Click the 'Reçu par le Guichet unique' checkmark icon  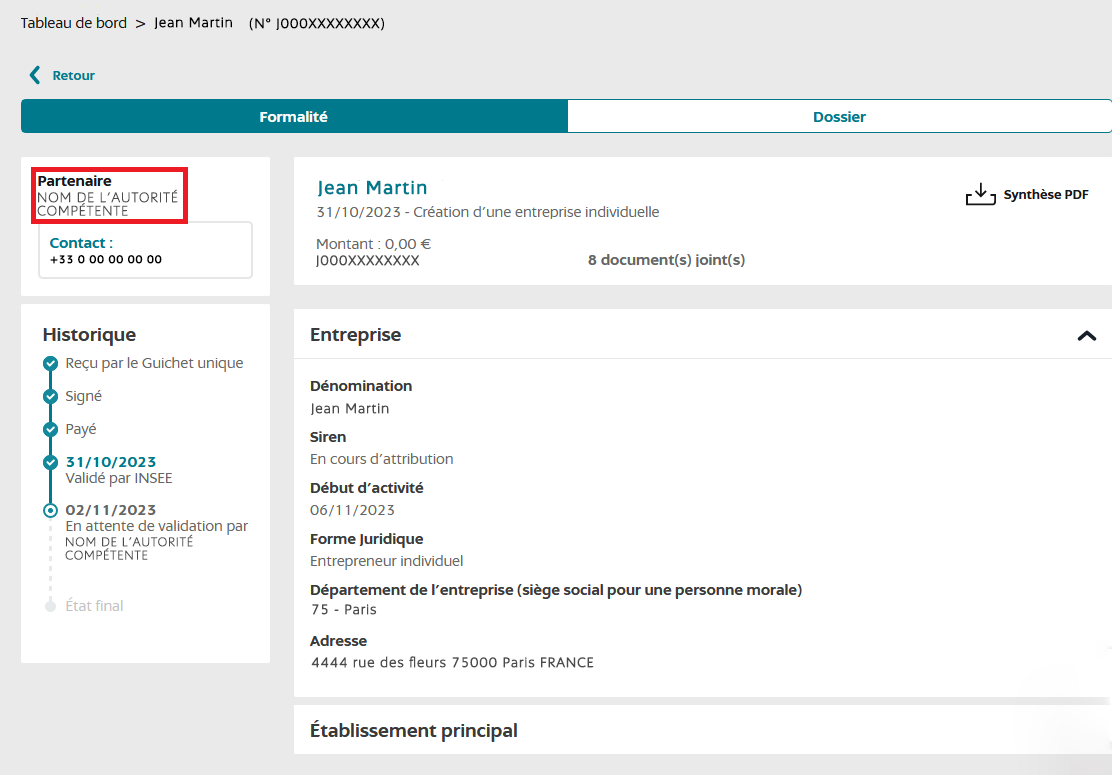click(x=50, y=364)
